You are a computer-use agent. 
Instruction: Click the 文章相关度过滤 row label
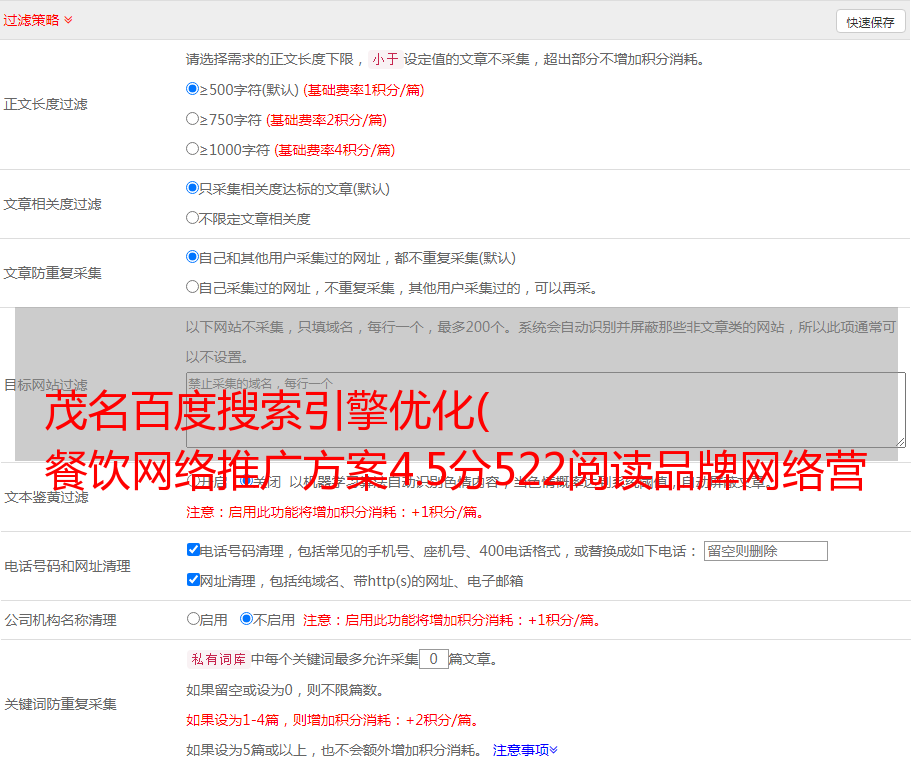[52, 204]
